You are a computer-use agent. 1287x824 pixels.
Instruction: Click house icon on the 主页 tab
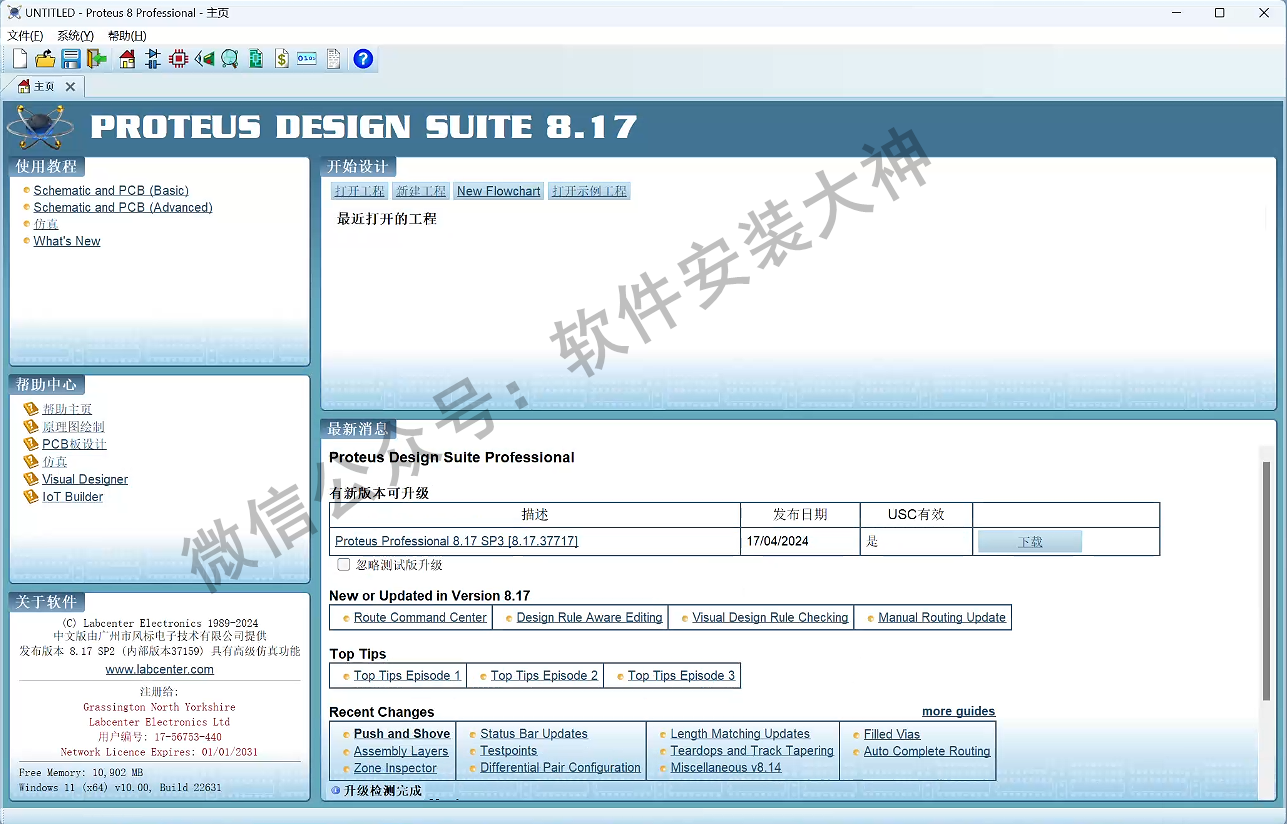point(24,87)
